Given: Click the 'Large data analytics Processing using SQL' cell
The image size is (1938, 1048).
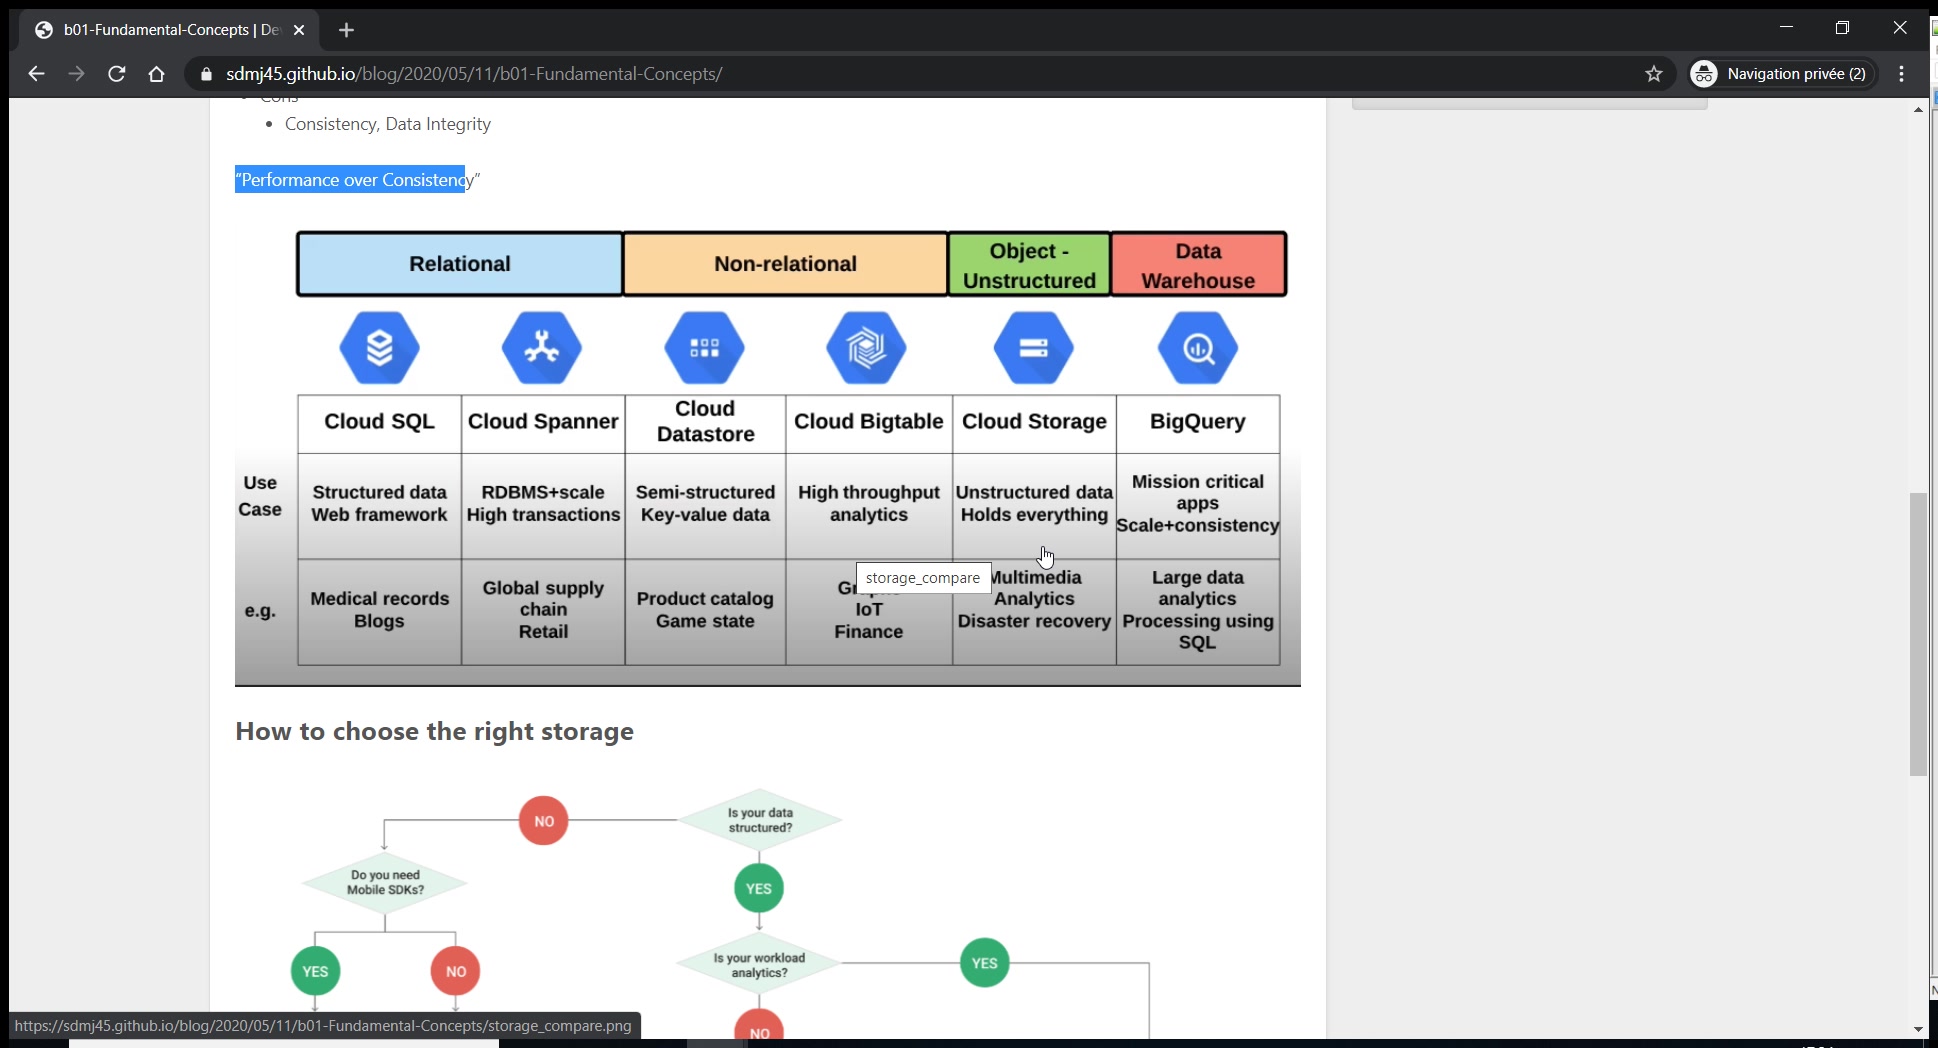Looking at the screenshot, I should pyautogui.click(x=1198, y=611).
